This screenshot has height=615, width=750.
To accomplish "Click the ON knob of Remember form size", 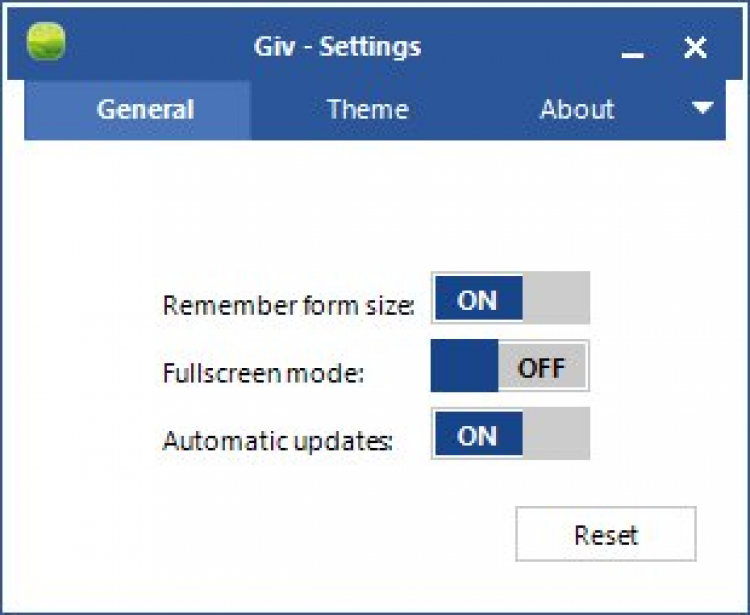I will pos(477,298).
